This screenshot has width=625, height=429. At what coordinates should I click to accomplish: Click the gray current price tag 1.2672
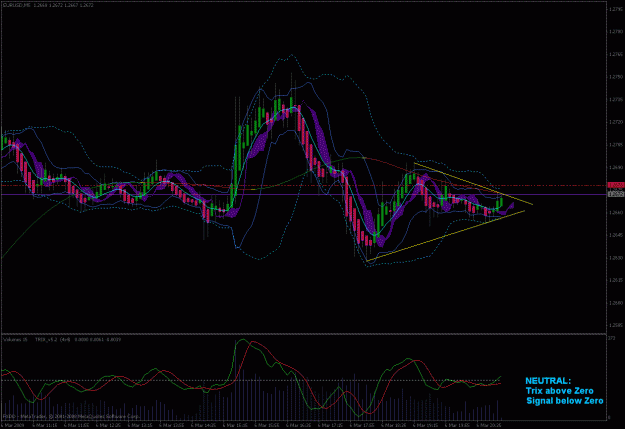pos(615,194)
